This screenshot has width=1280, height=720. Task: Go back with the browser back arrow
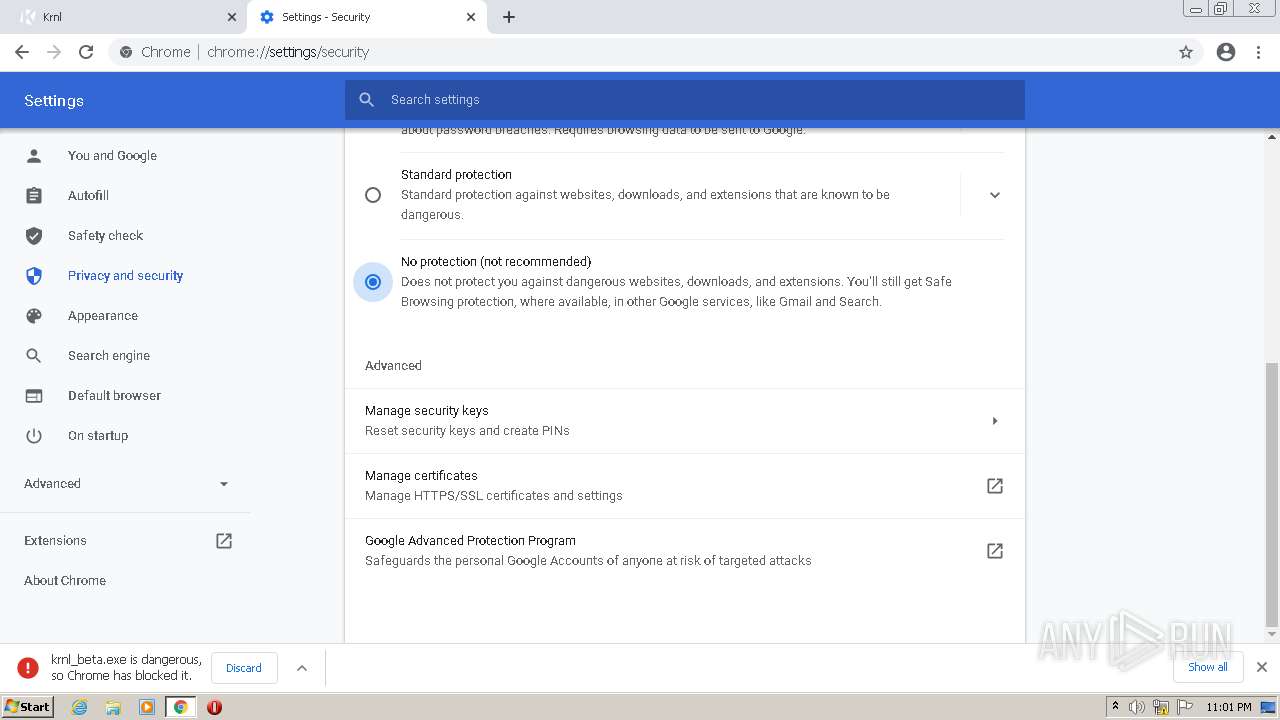[22, 52]
